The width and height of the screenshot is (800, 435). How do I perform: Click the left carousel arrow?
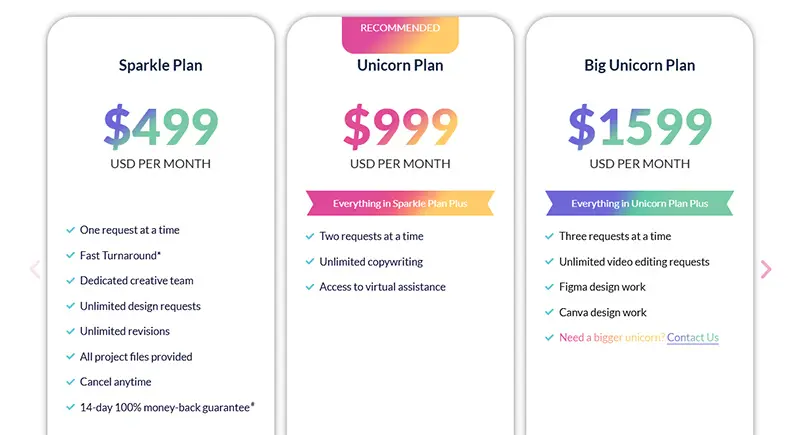[34, 269]
